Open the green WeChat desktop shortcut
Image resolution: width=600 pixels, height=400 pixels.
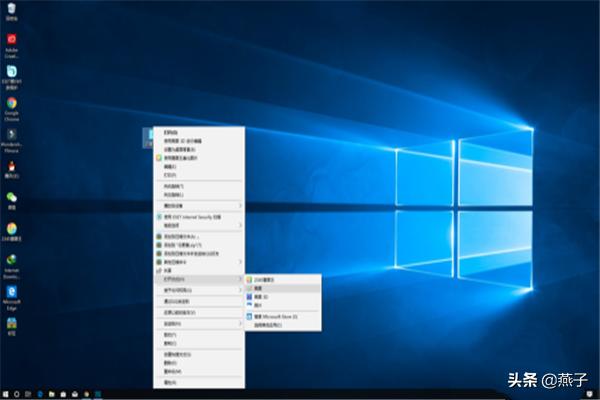pyautogui.click(x=11, y=201)
